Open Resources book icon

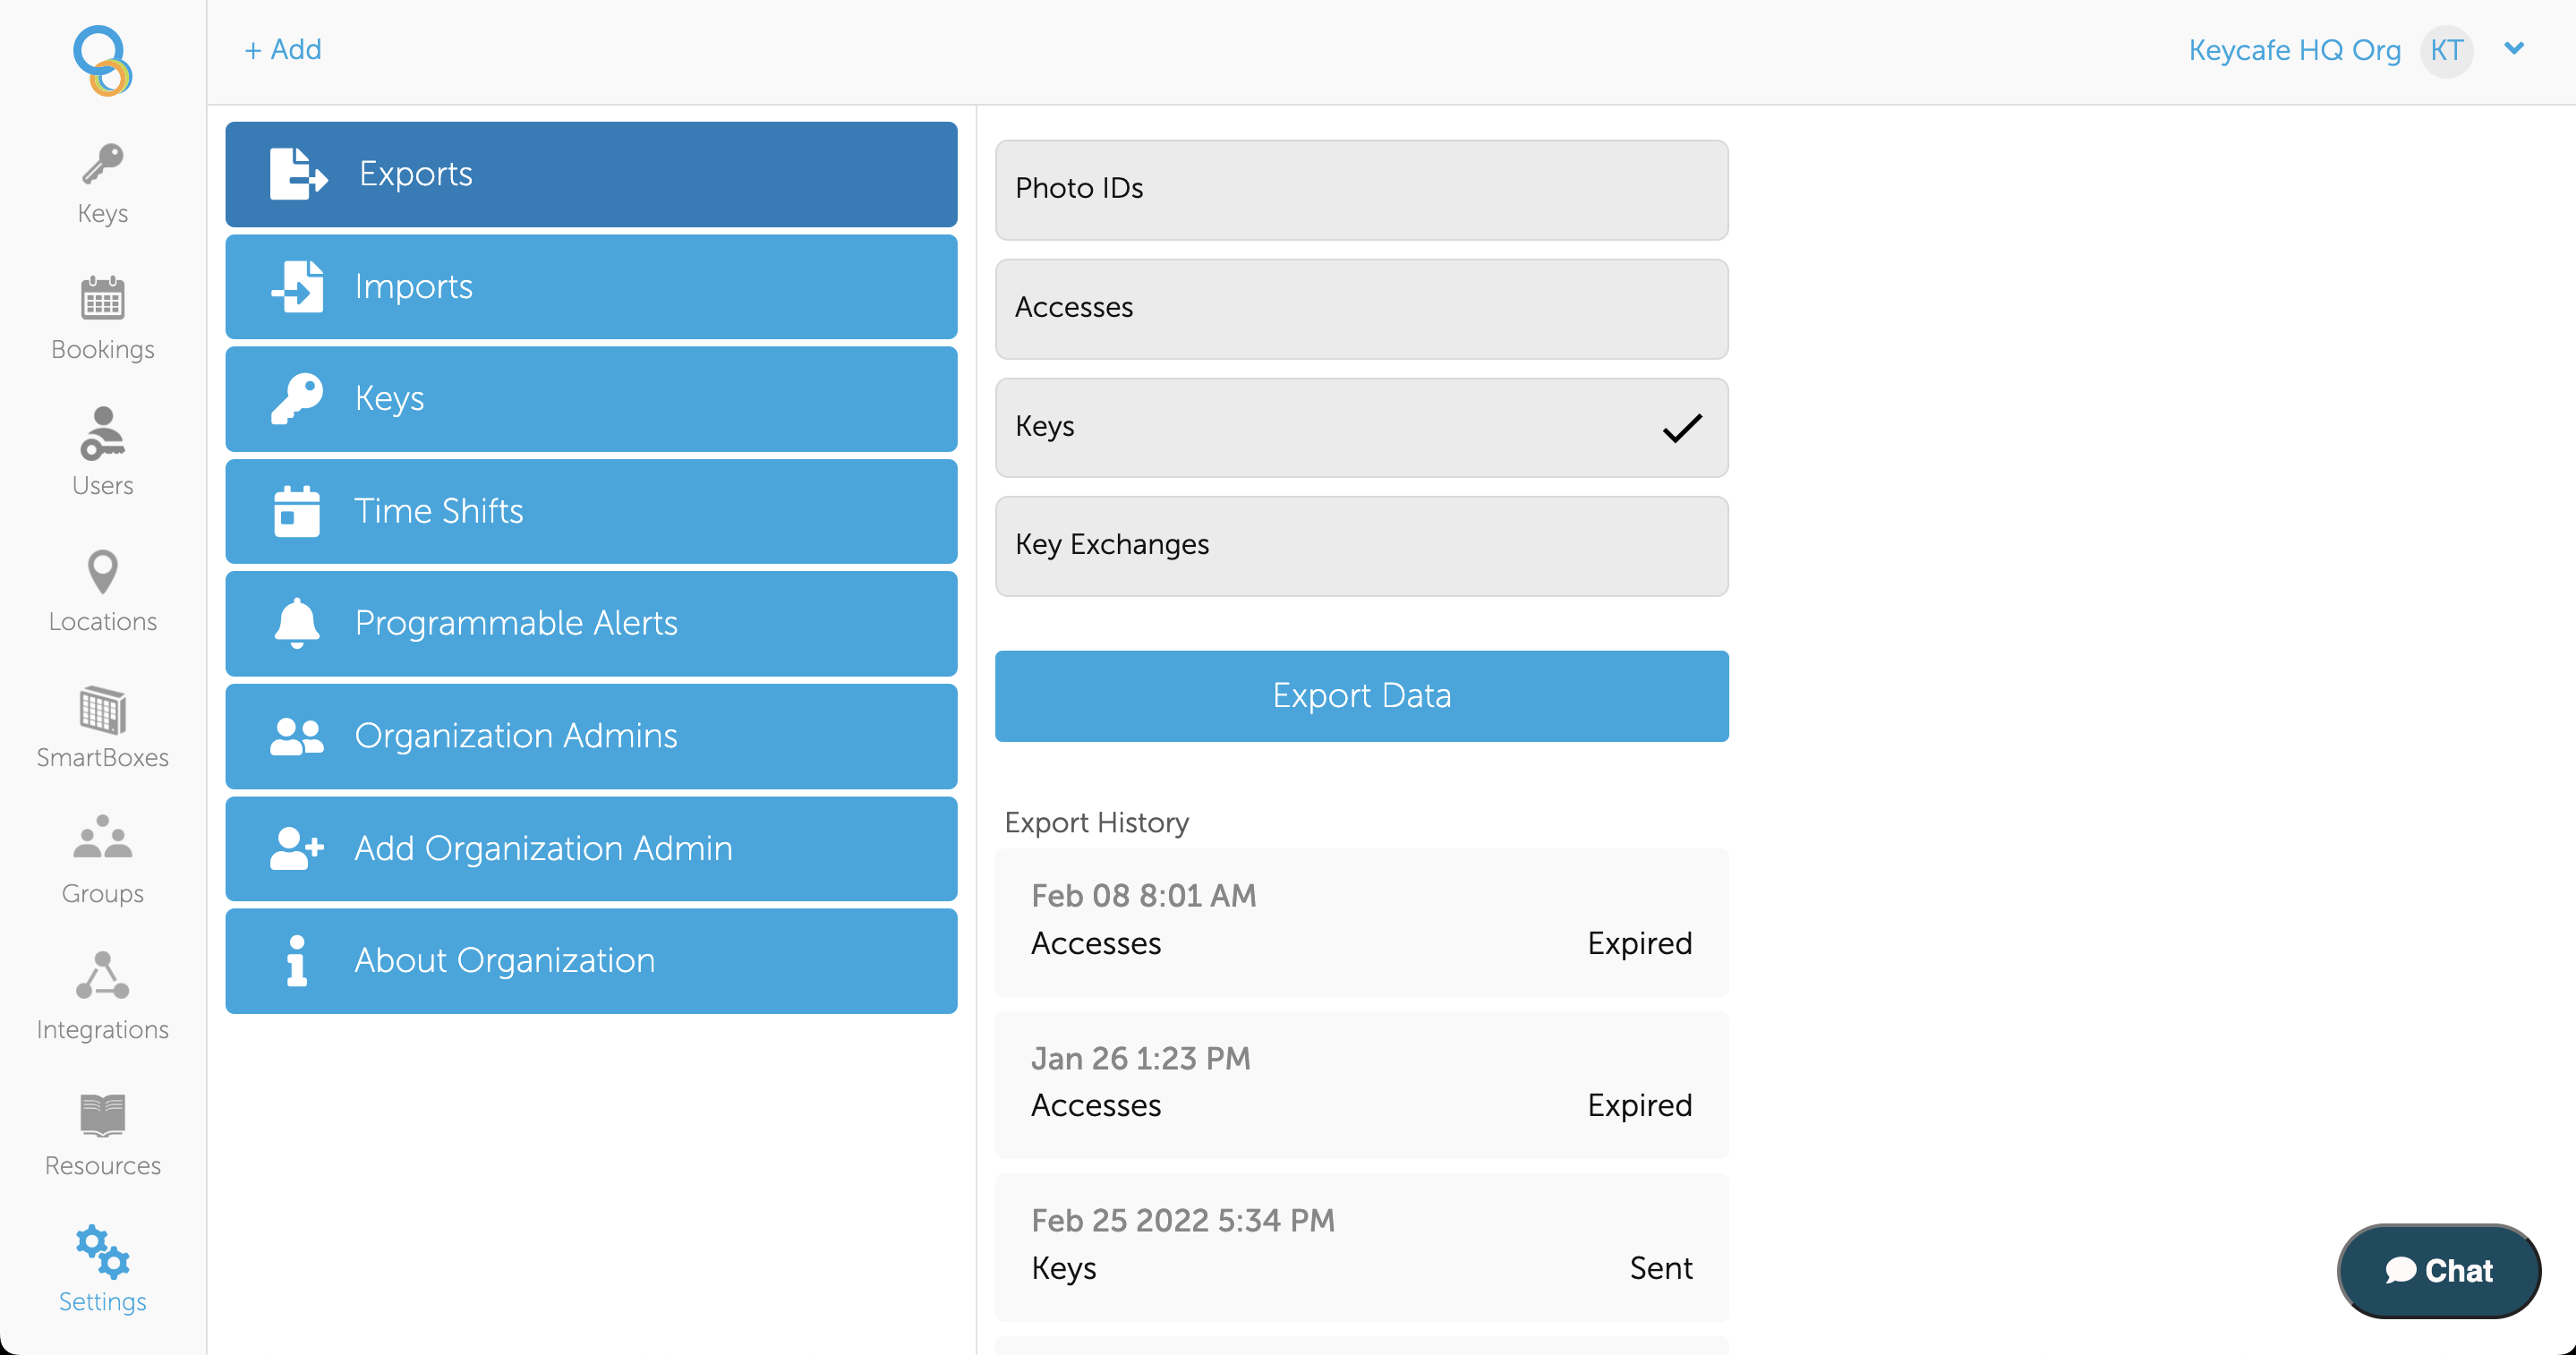pyautogui.click(x=102, y=1115)
